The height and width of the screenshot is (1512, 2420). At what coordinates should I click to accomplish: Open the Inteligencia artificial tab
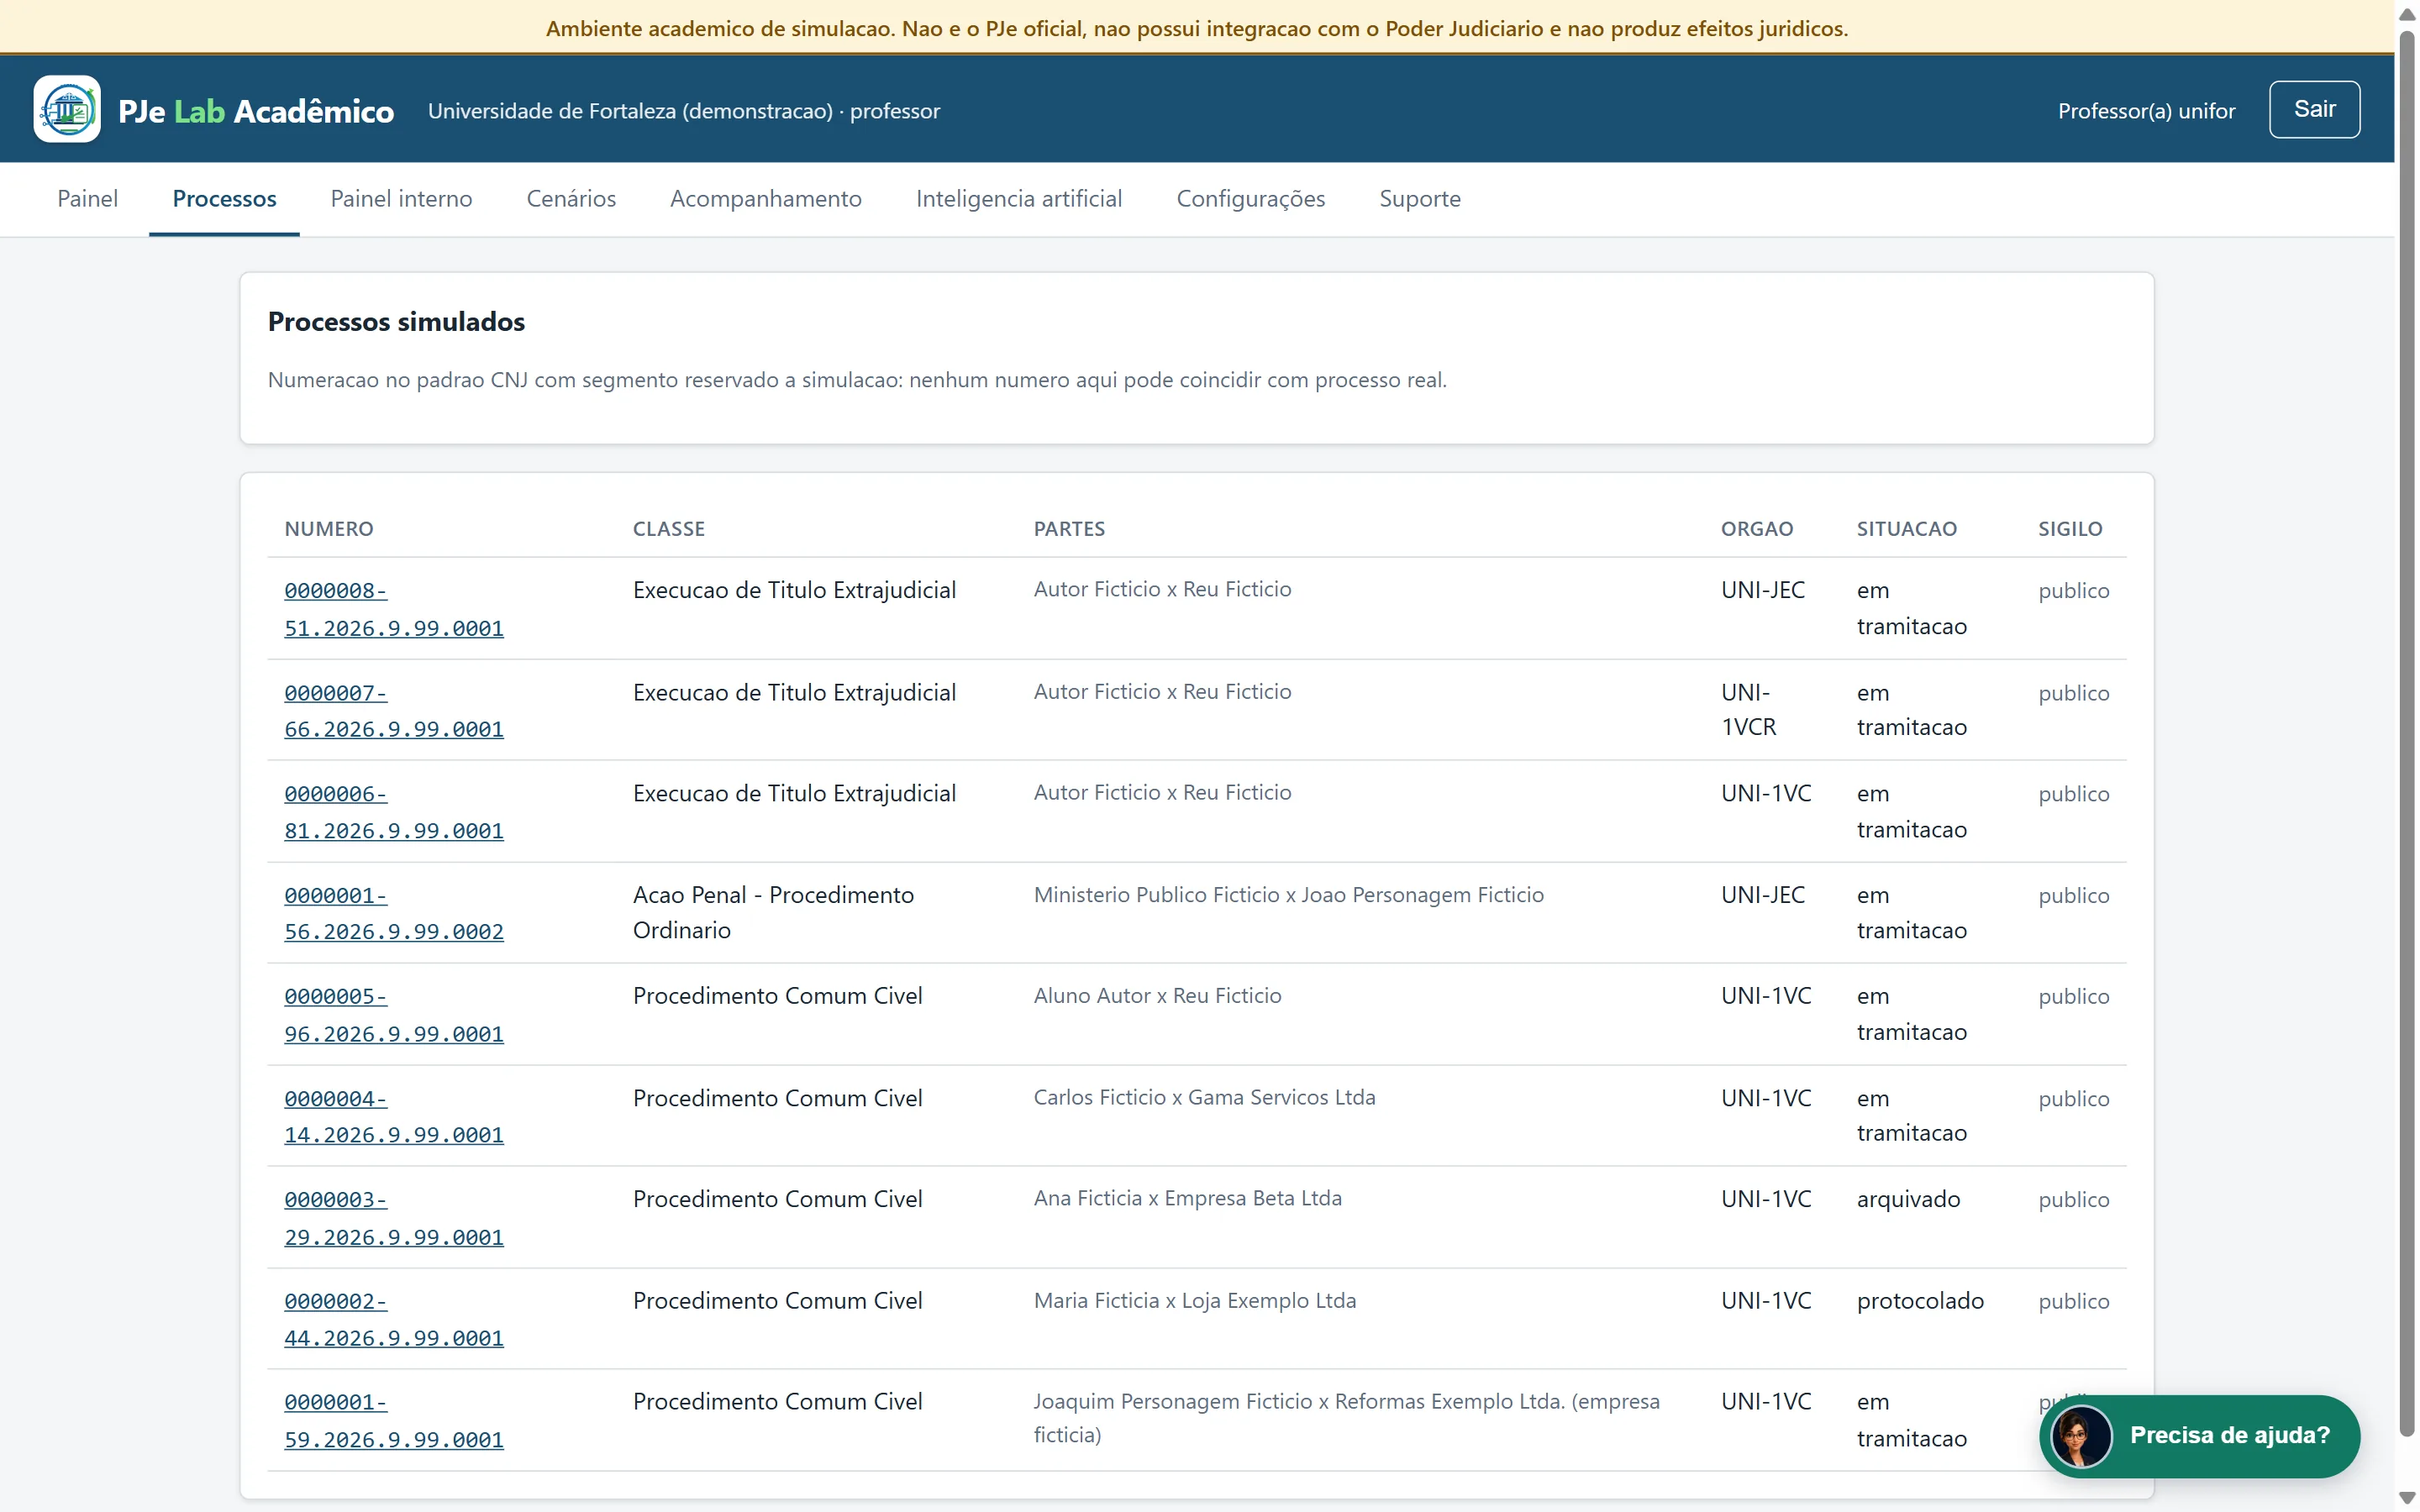(x=1019, y=198)
